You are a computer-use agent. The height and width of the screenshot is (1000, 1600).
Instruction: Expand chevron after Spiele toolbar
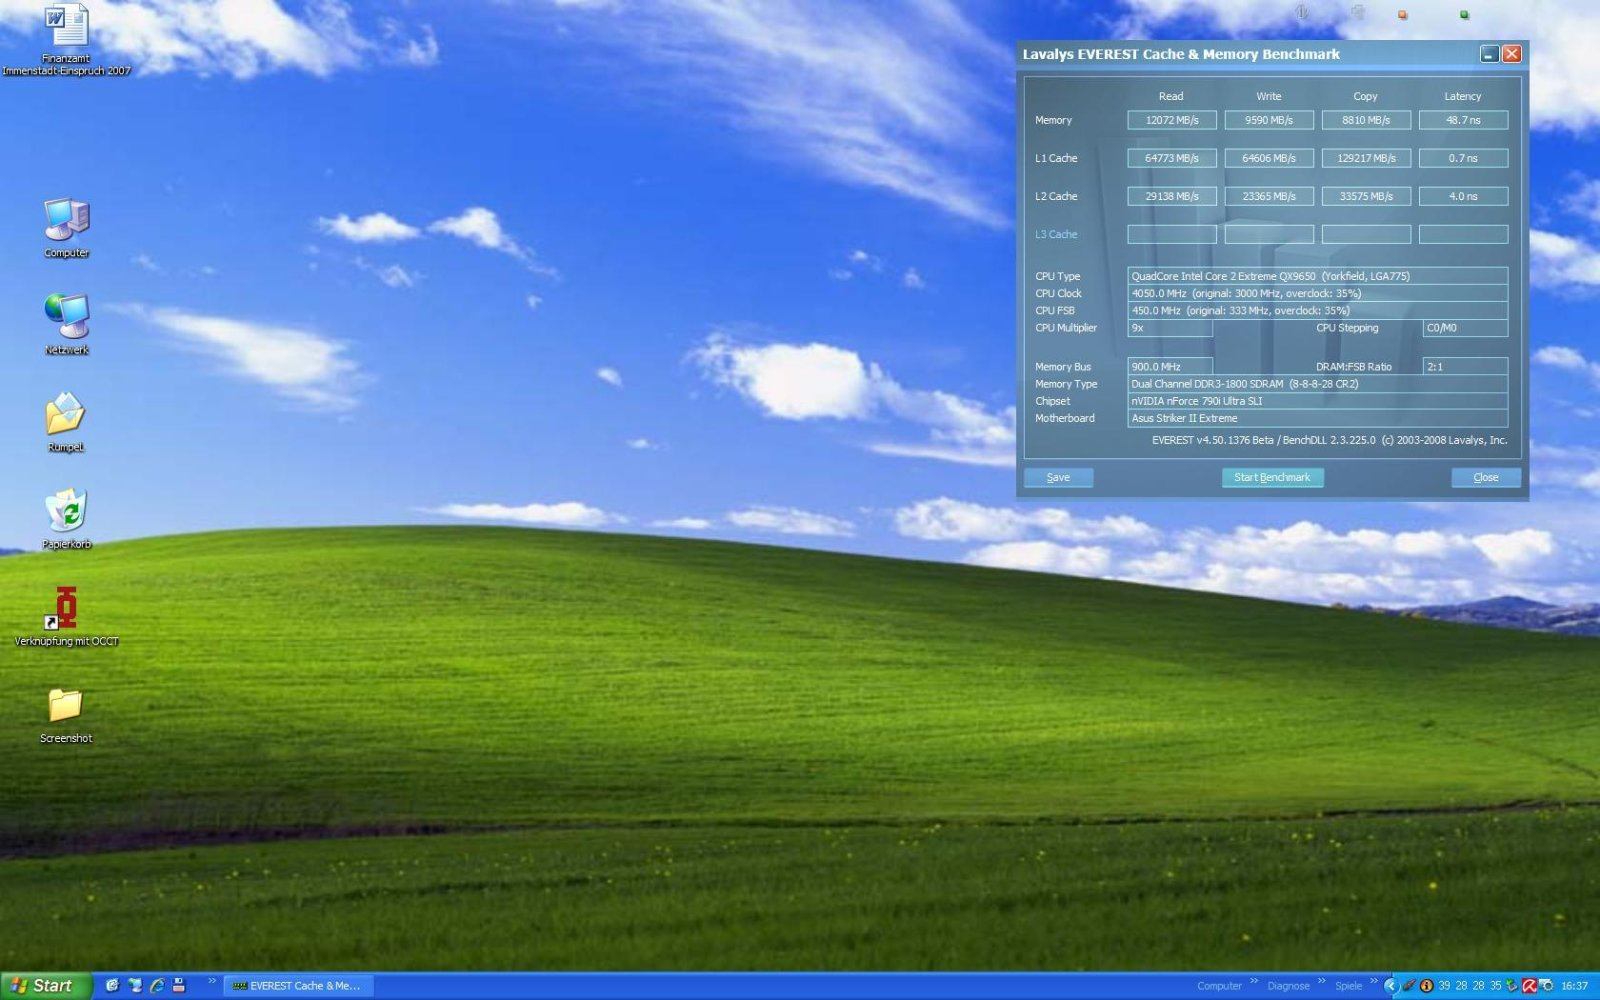pyautogui.click(x=1374, y=981)
